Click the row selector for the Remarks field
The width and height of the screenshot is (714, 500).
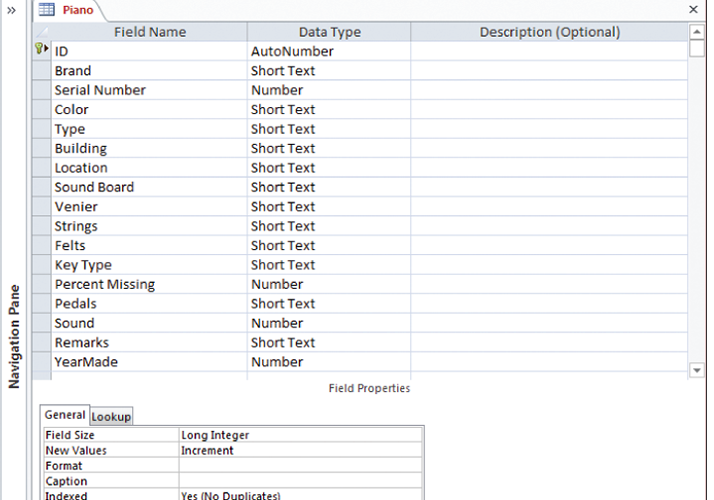(41, 342)
